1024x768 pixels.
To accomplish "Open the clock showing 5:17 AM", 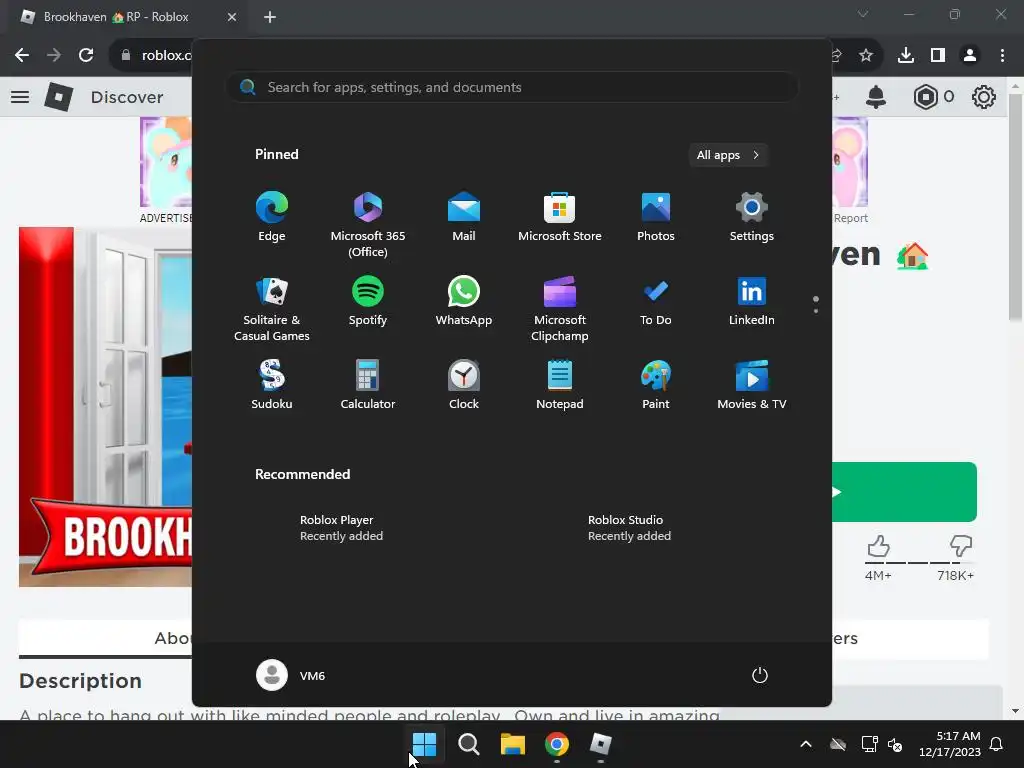I will click(x=950, y=744).
